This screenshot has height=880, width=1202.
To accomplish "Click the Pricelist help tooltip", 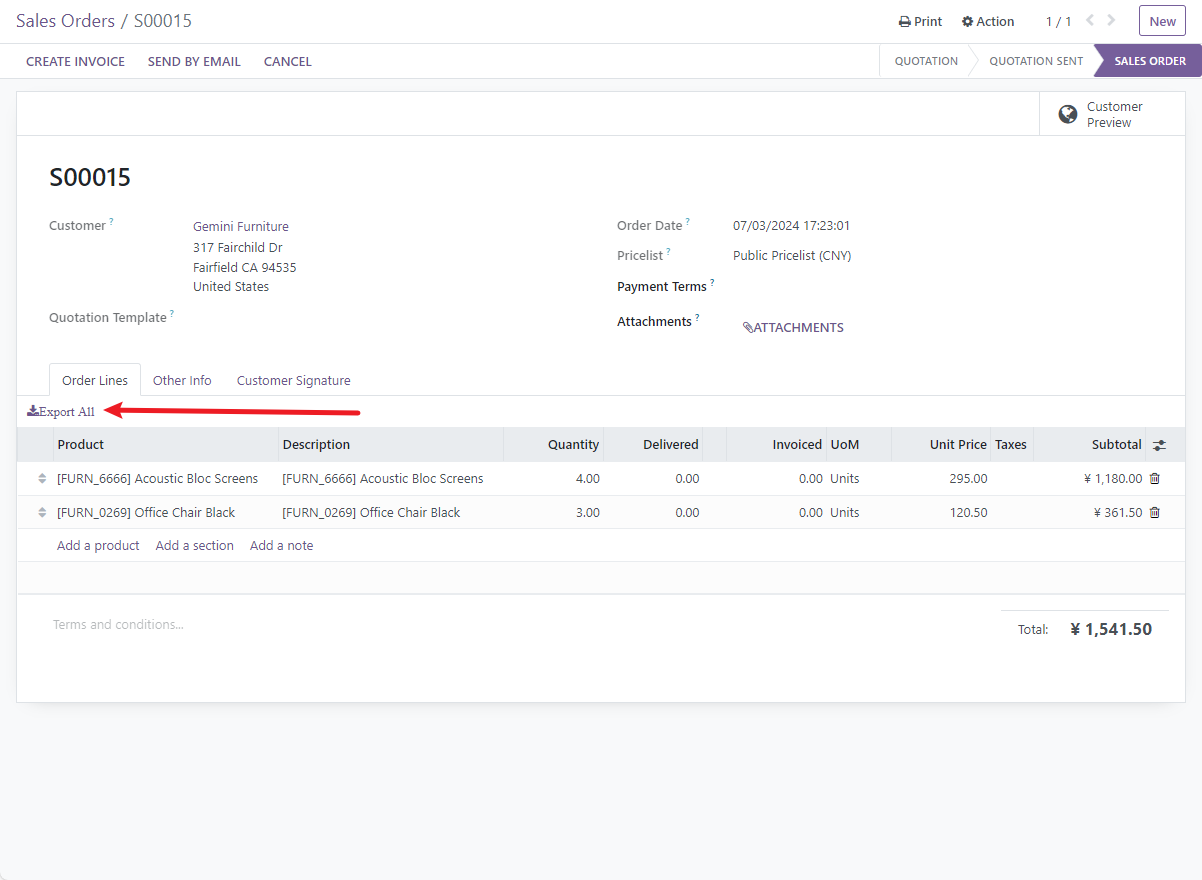I will pyautogui.click(x=668, y=252).
